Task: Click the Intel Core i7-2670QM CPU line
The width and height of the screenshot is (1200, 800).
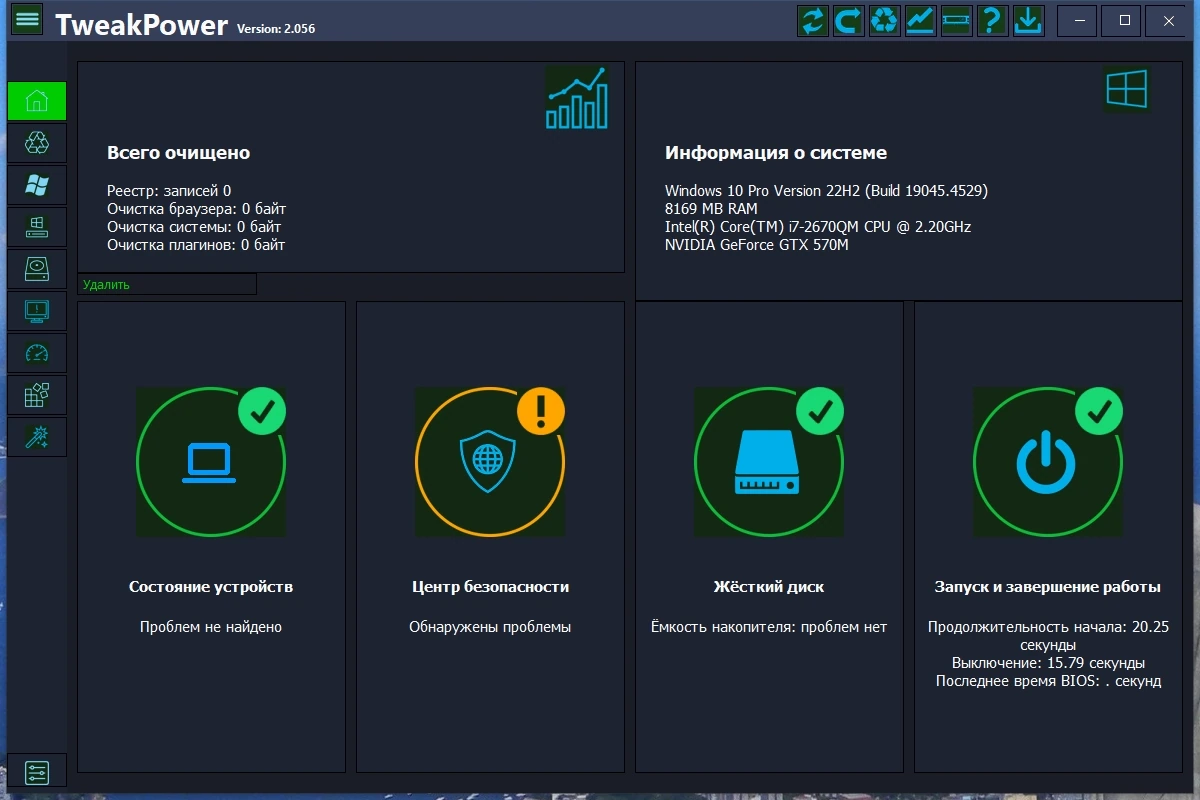Action: 818,227
